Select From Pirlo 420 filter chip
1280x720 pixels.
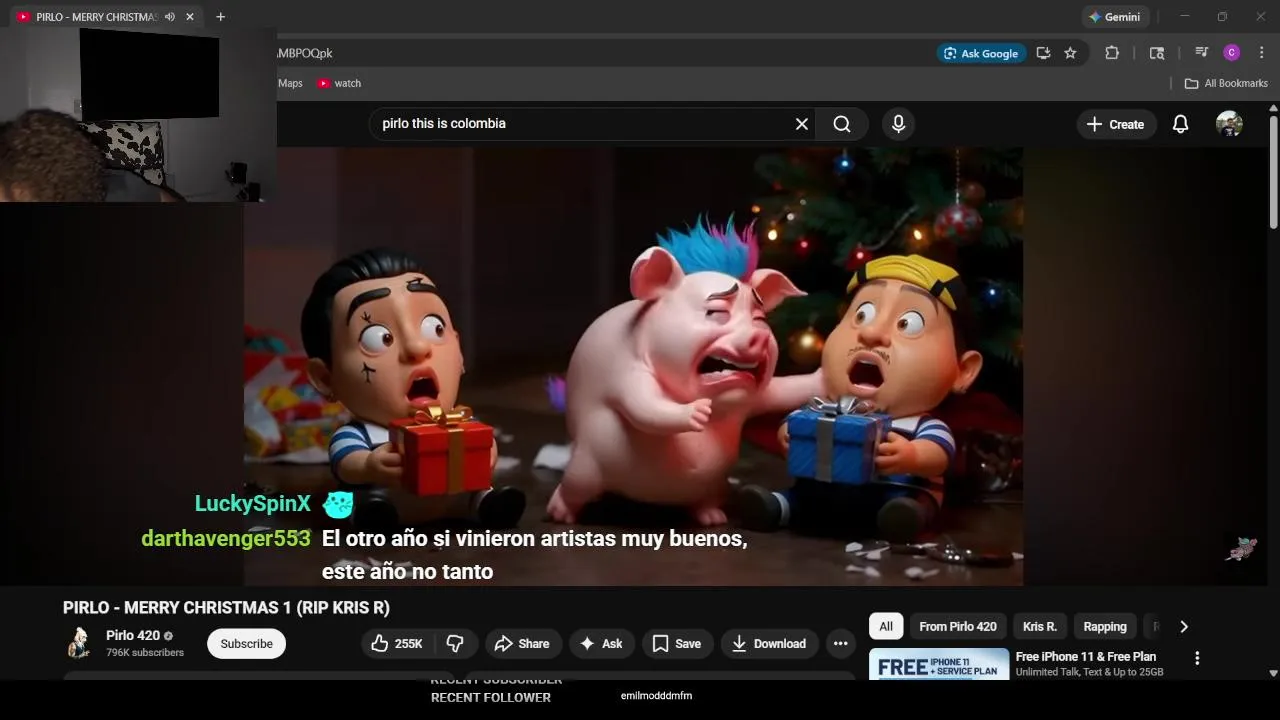tap(958, 626)
